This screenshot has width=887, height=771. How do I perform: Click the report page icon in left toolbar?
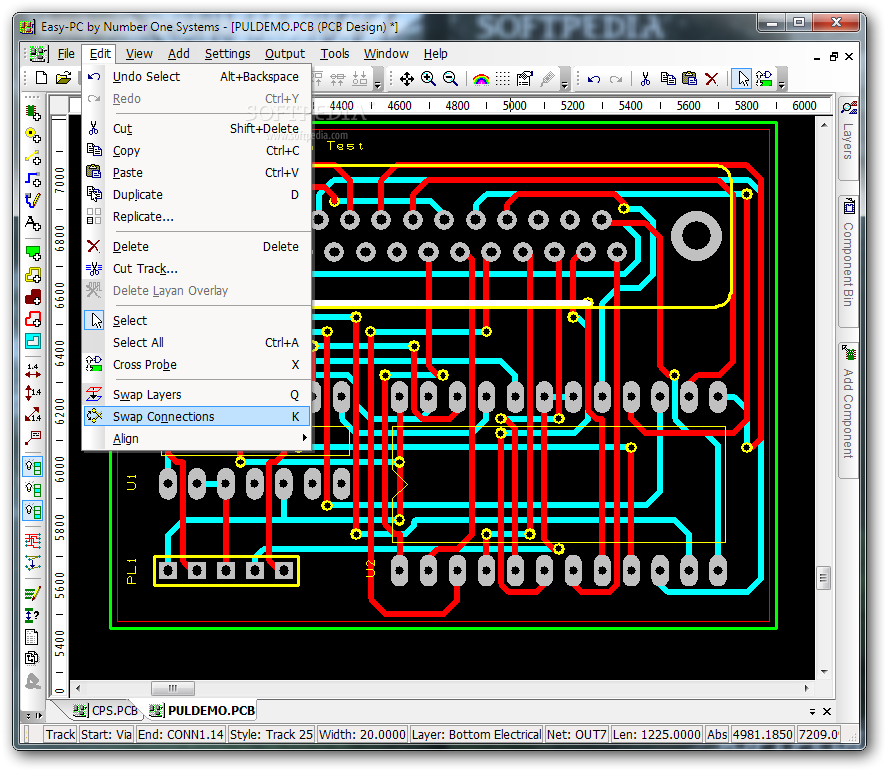[32, 637]
